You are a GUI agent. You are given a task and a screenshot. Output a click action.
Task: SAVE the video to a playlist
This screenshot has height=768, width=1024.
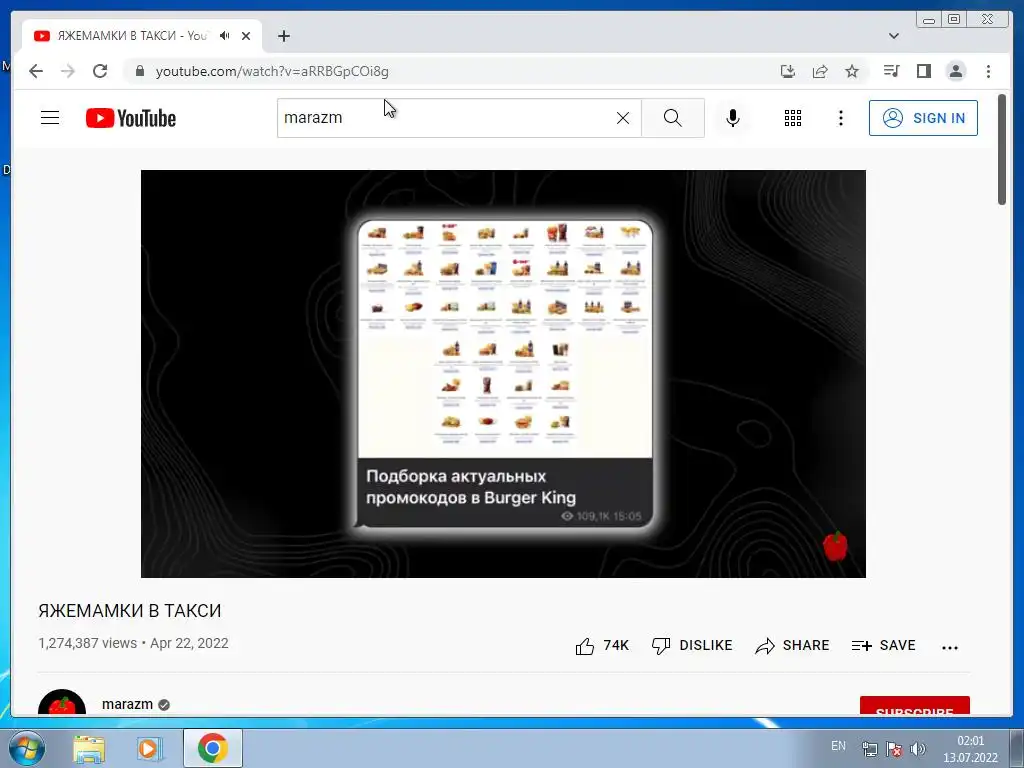pos(884,646)
